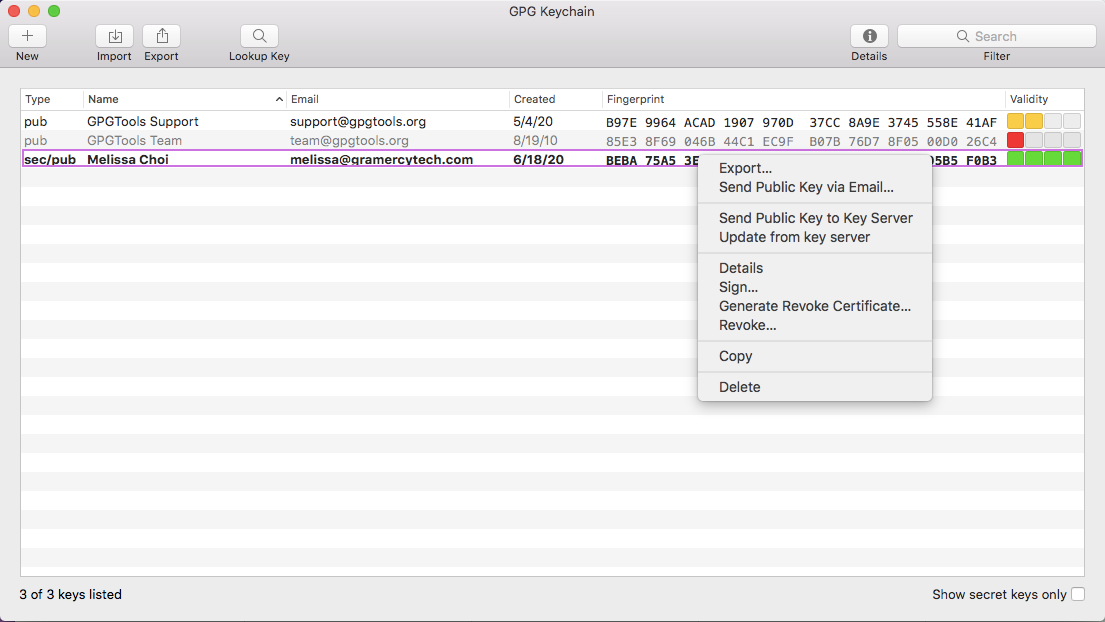
Task: Select Generate Revoke Certificate...
Action: point(815,306)
